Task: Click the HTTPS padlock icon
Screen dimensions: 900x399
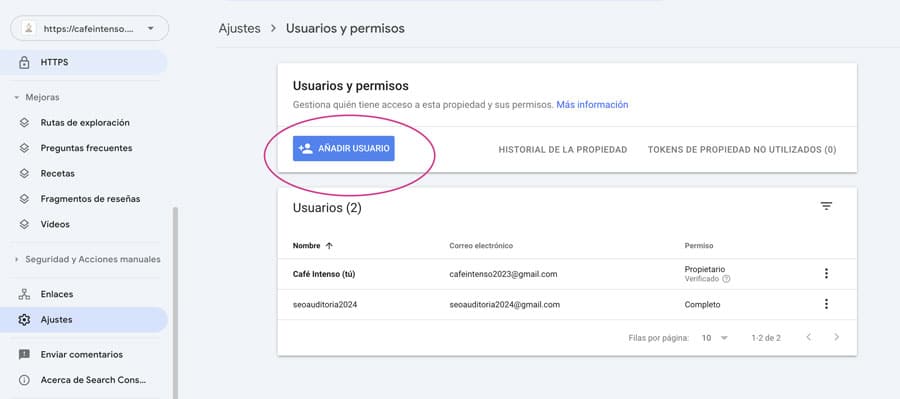Action: (x=24, y=62)
